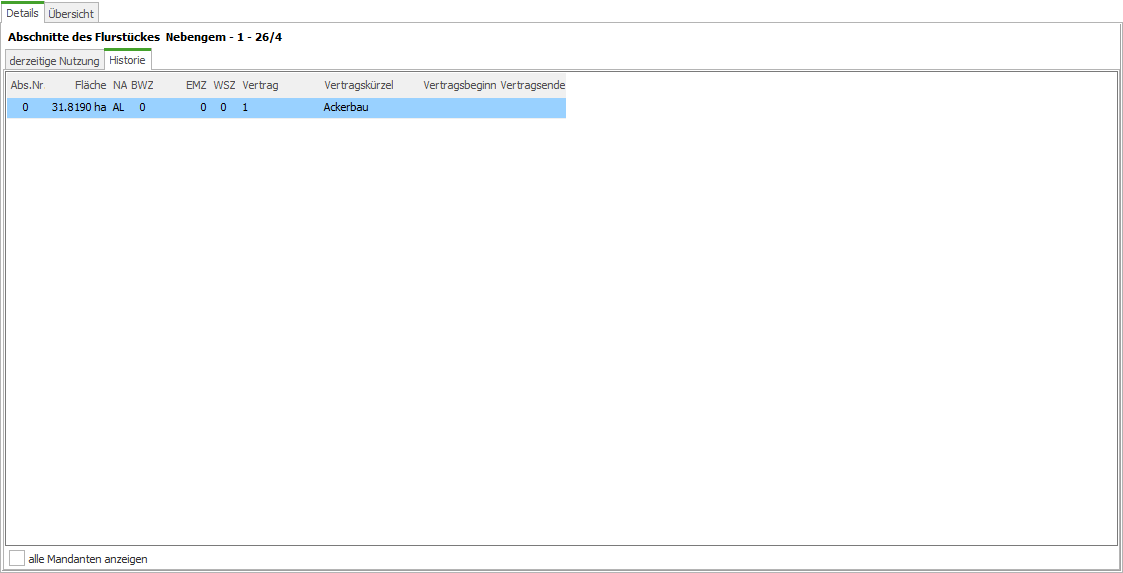Switch to the Details tab
This screenshot has height=573, width=1123.
pos(22,13)
